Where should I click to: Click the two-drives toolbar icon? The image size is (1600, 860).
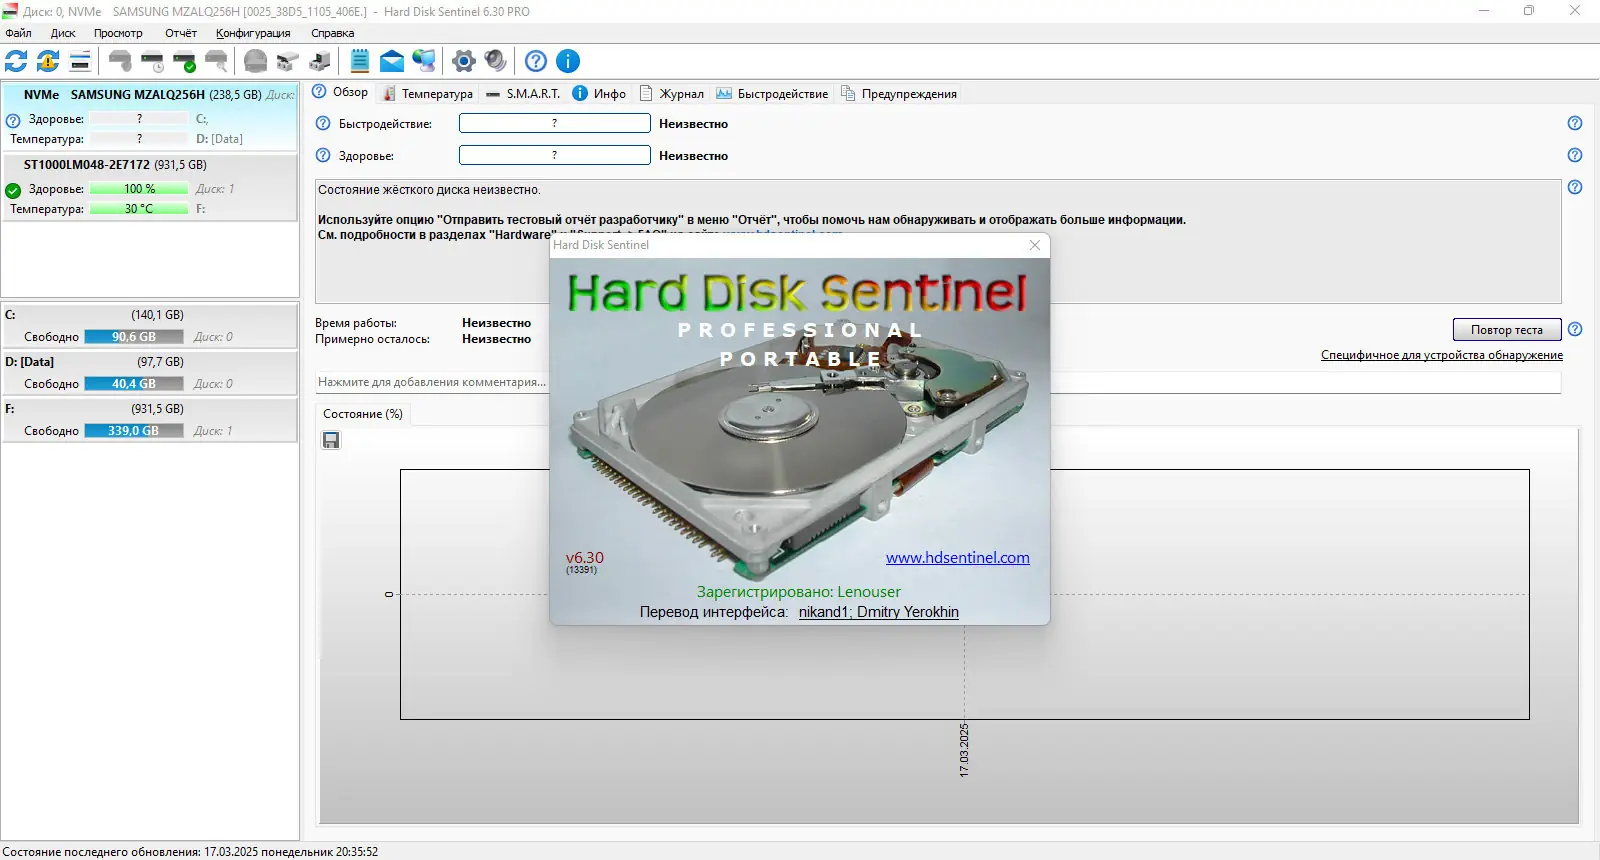tap(288, 61)
